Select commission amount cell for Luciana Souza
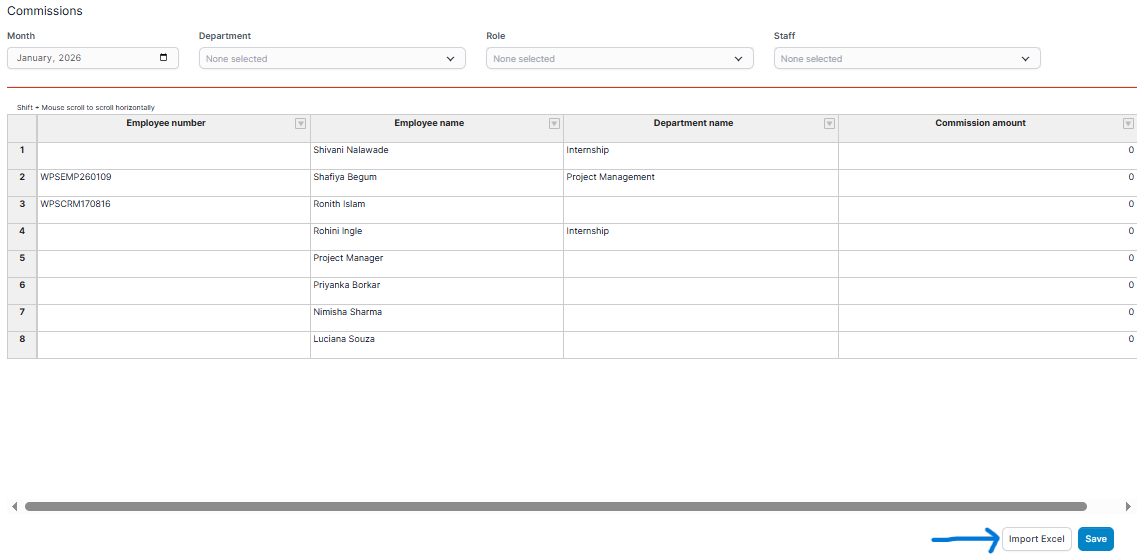 (x=987, y=339)
